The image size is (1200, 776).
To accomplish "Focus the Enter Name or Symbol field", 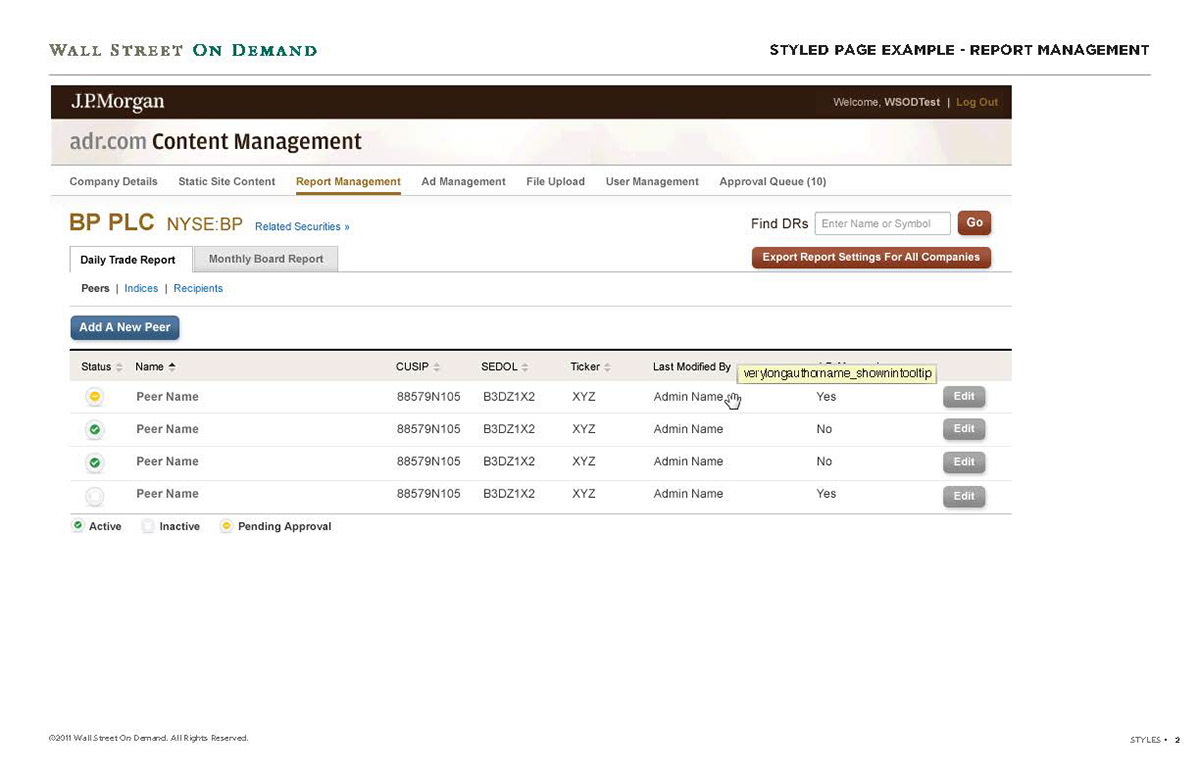I will click(882, 223).
